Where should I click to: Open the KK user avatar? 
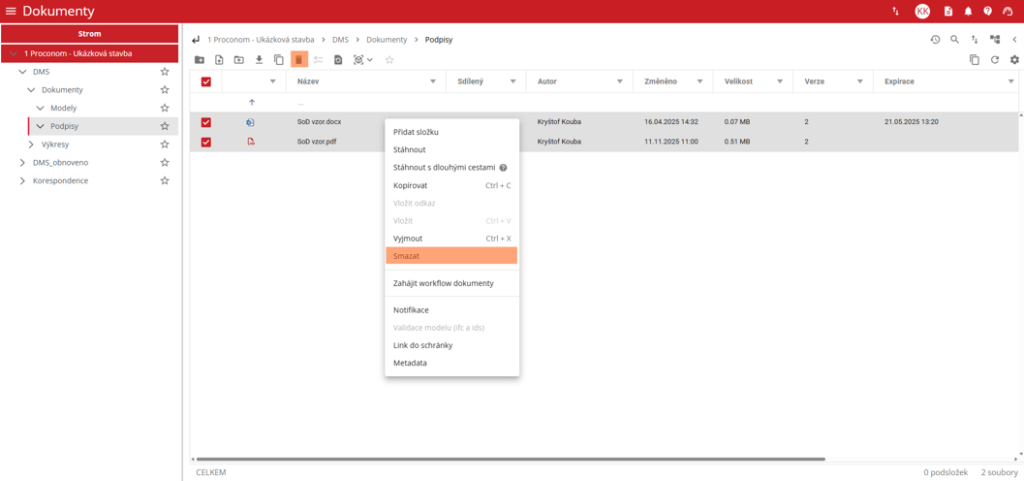[x=922, y=11]
